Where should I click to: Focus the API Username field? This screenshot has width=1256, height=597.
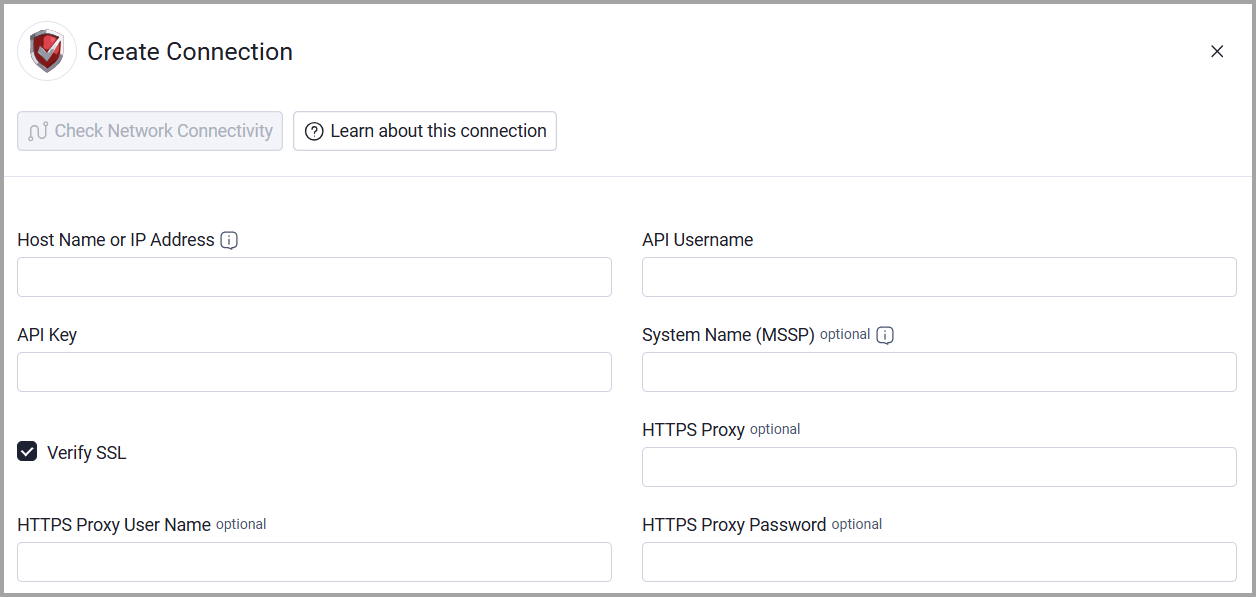pyautogui.click(x=939, y=277)
